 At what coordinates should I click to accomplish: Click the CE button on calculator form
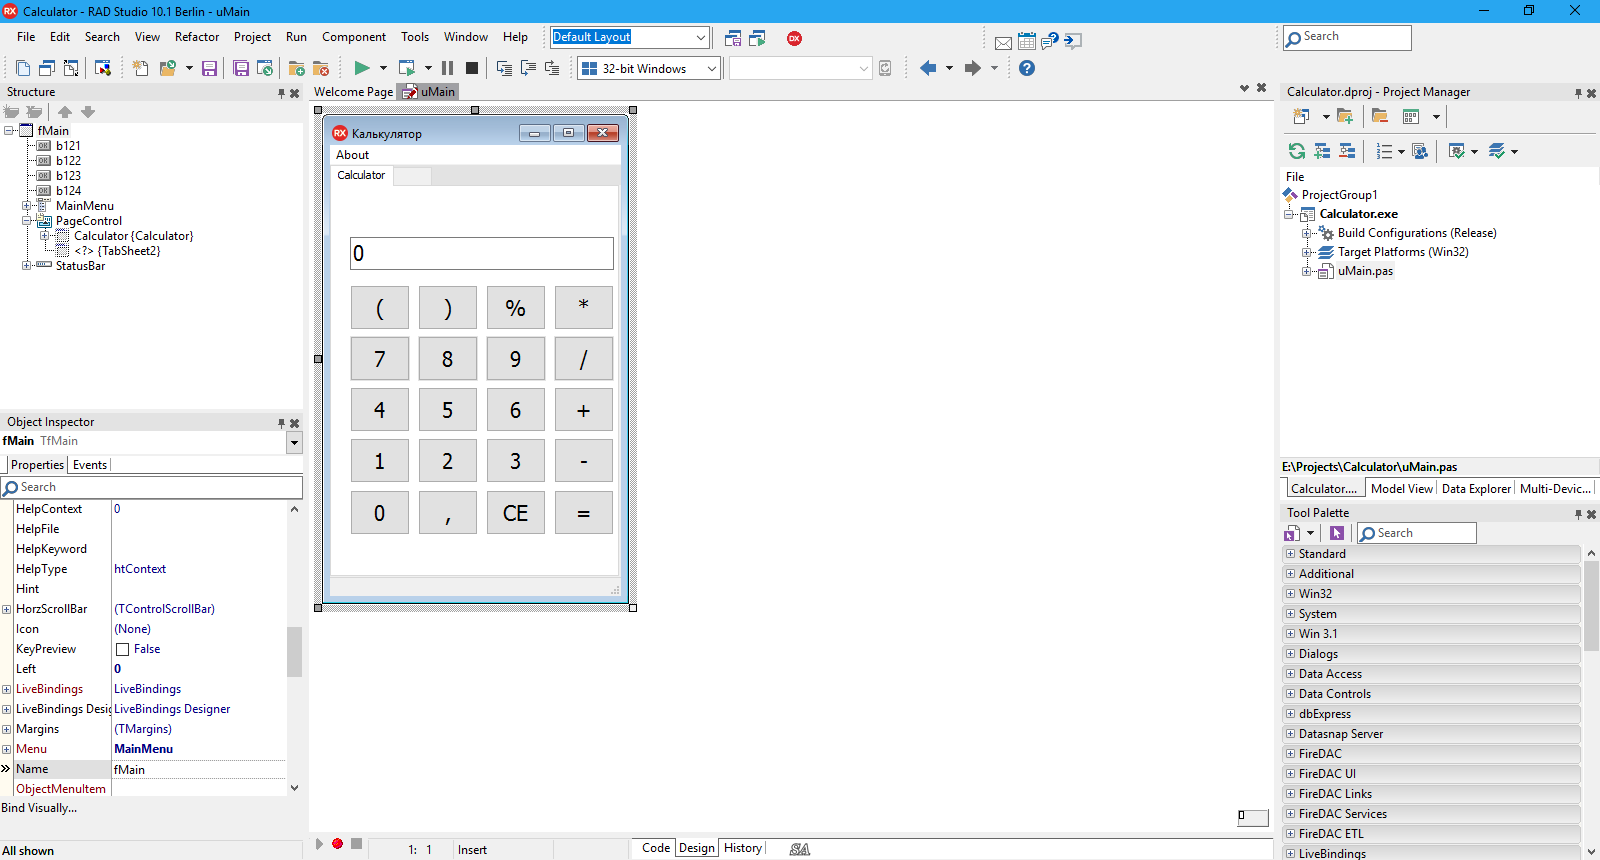tap(515, 513)
